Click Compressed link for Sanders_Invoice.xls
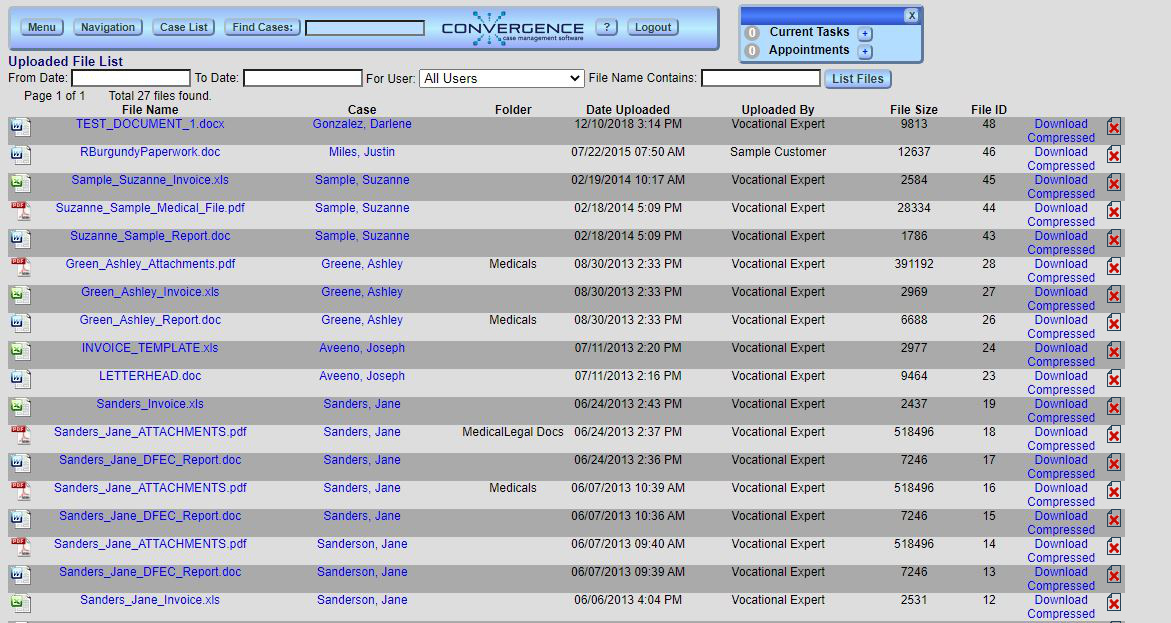This screenshot has height=623, width=1171. point(1060,418)
